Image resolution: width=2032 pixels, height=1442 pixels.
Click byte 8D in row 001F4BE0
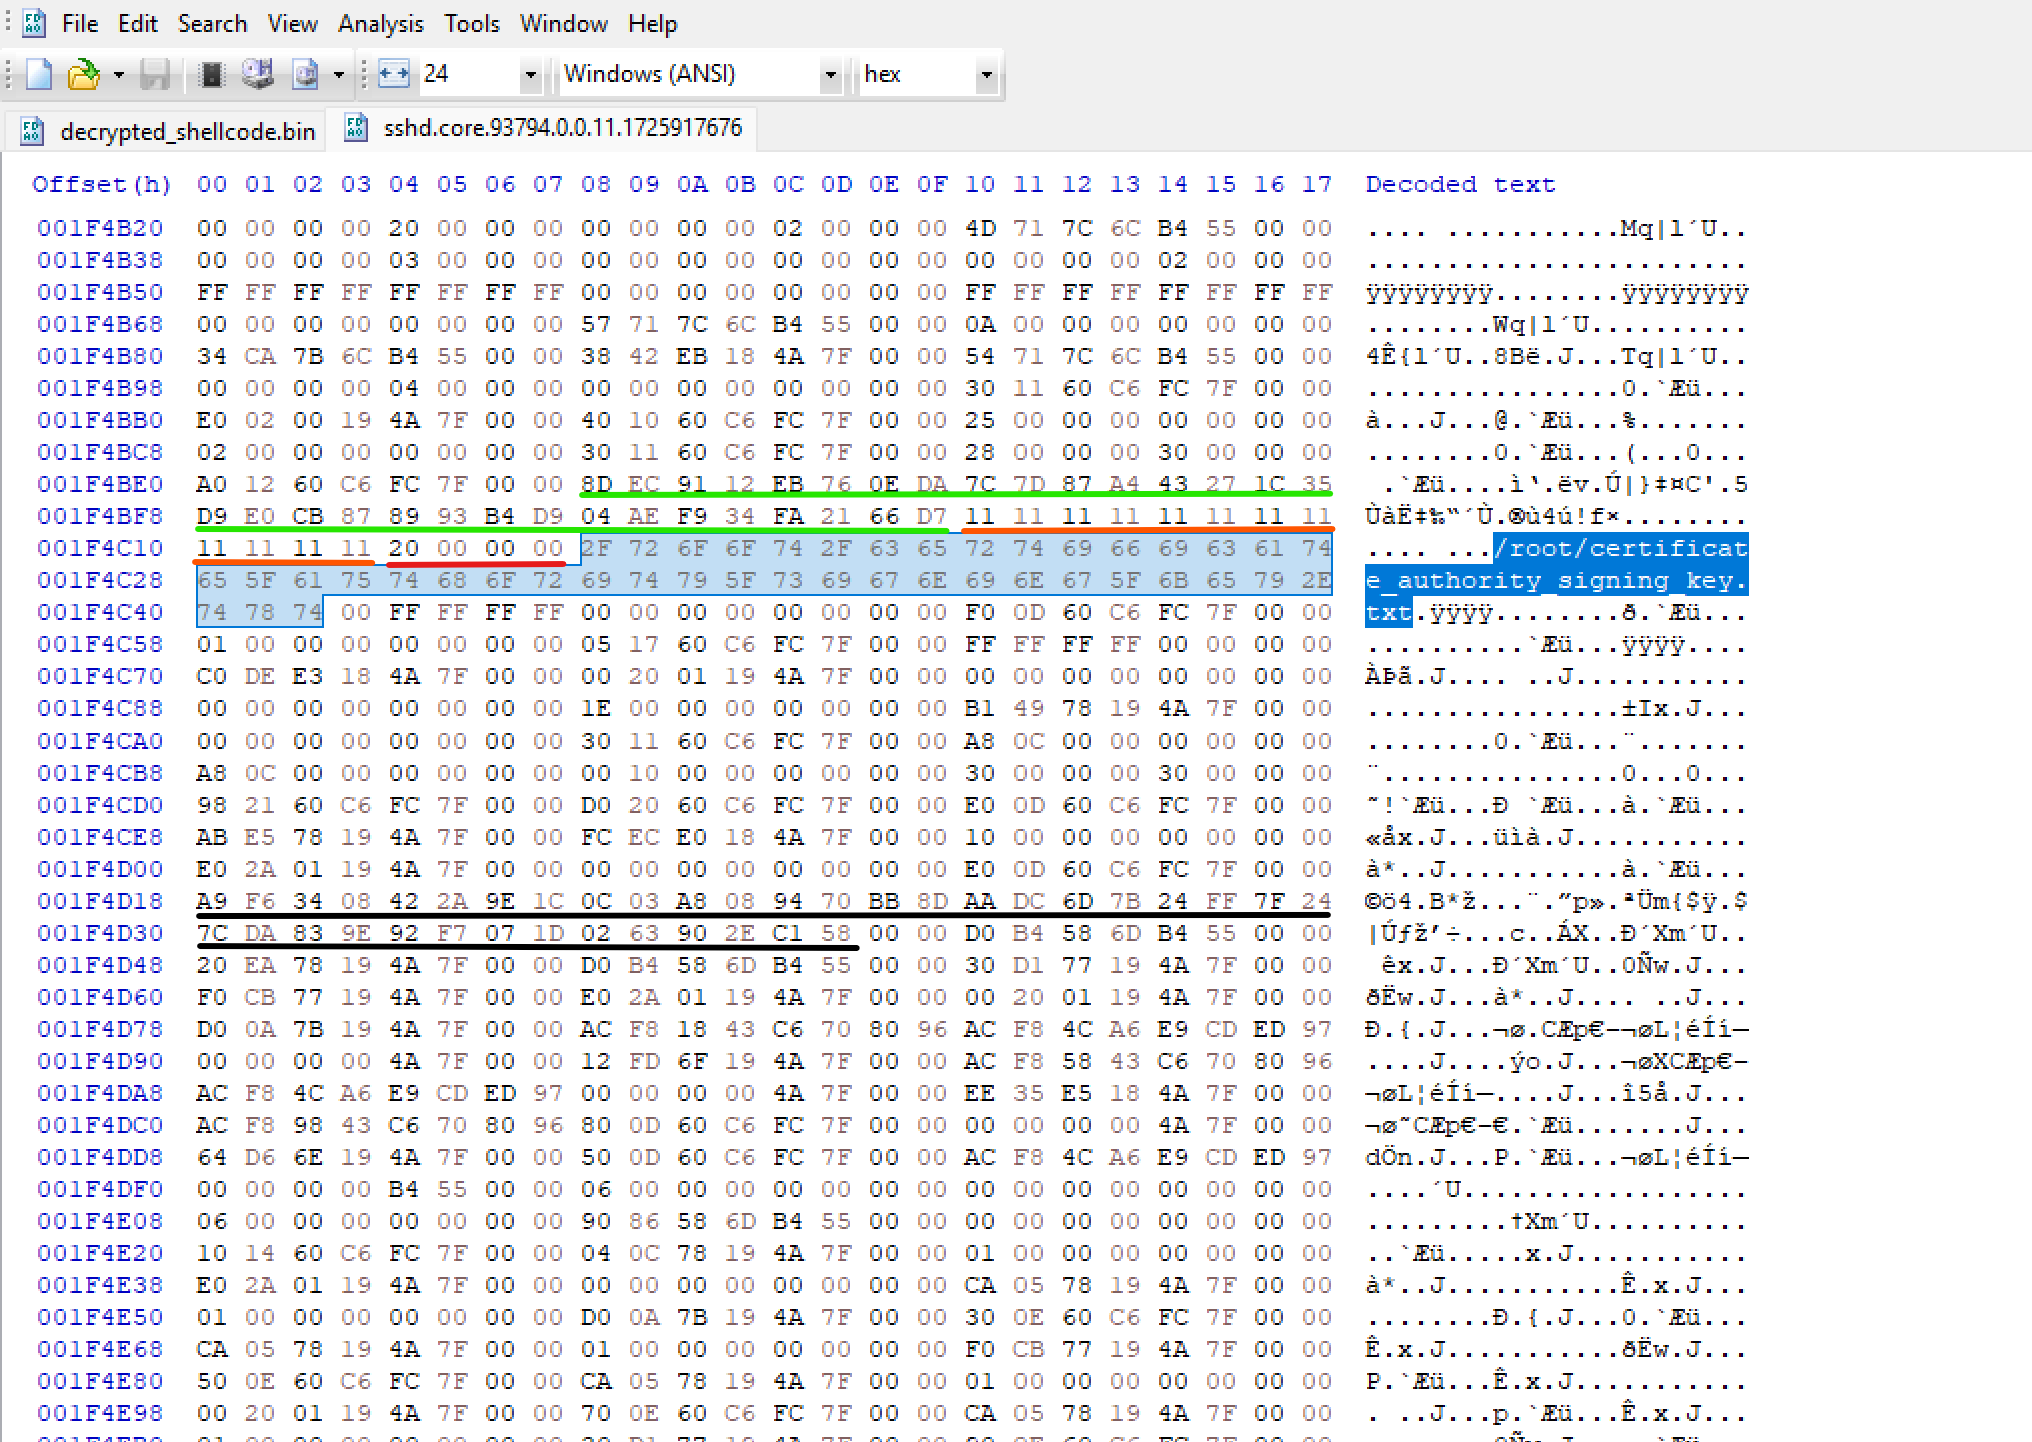click(x=596, y=484)
